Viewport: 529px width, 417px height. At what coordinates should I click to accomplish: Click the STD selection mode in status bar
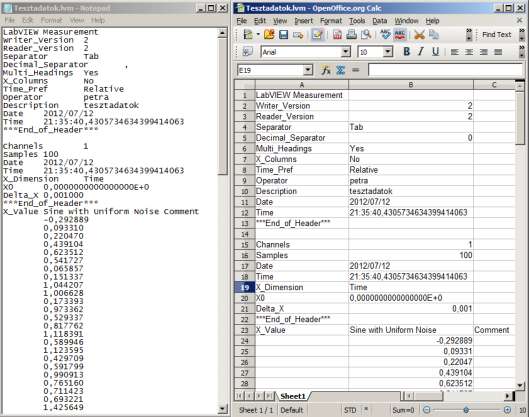pos(350,410)
